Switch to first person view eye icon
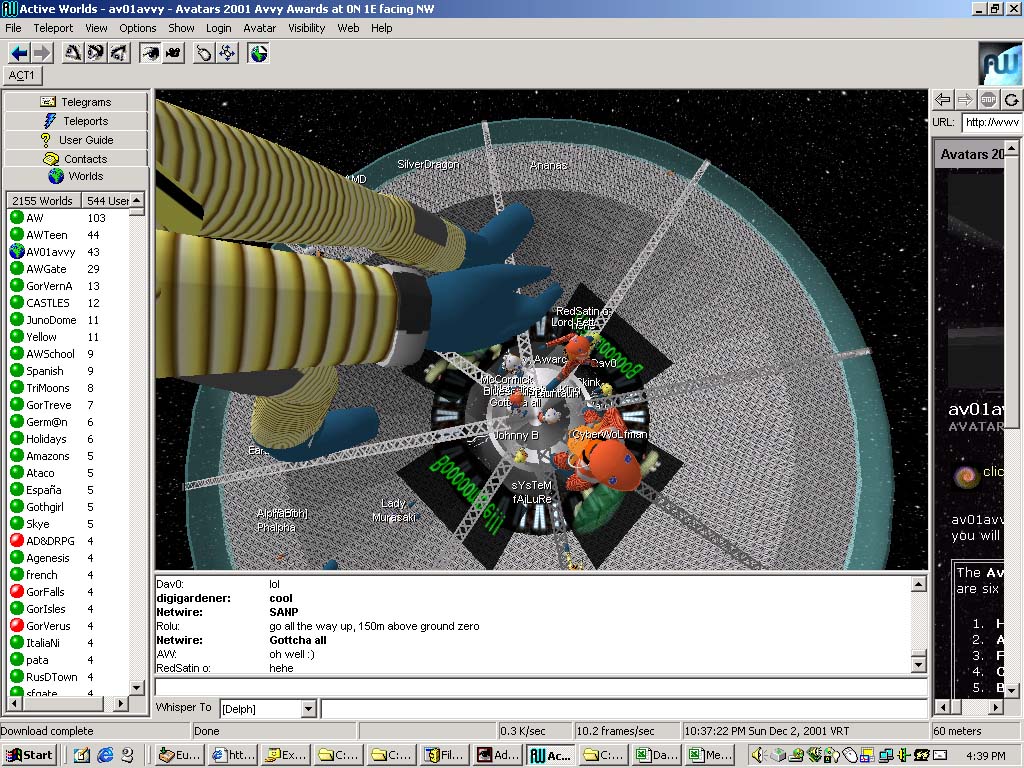This screenshot has height=768, width=1024. pos(150,53)
